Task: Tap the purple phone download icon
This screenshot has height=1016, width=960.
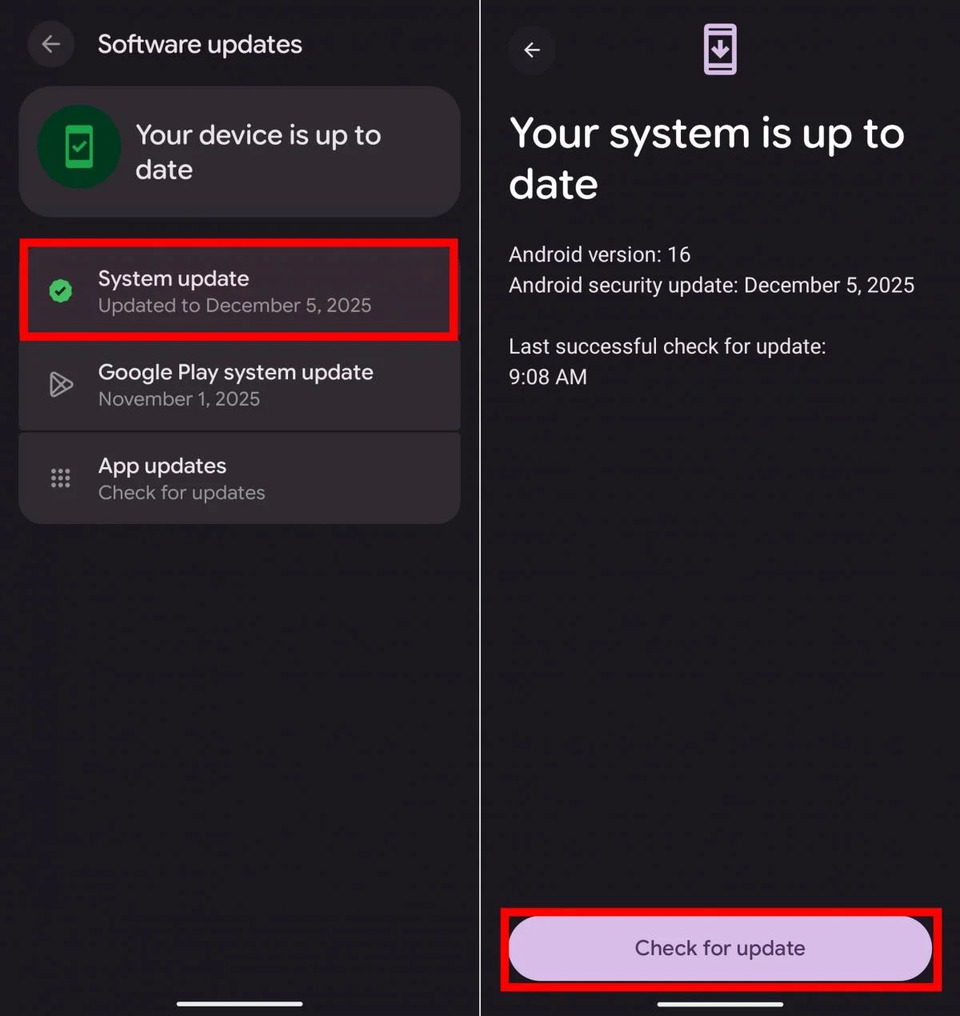Action: coord(720,49)
